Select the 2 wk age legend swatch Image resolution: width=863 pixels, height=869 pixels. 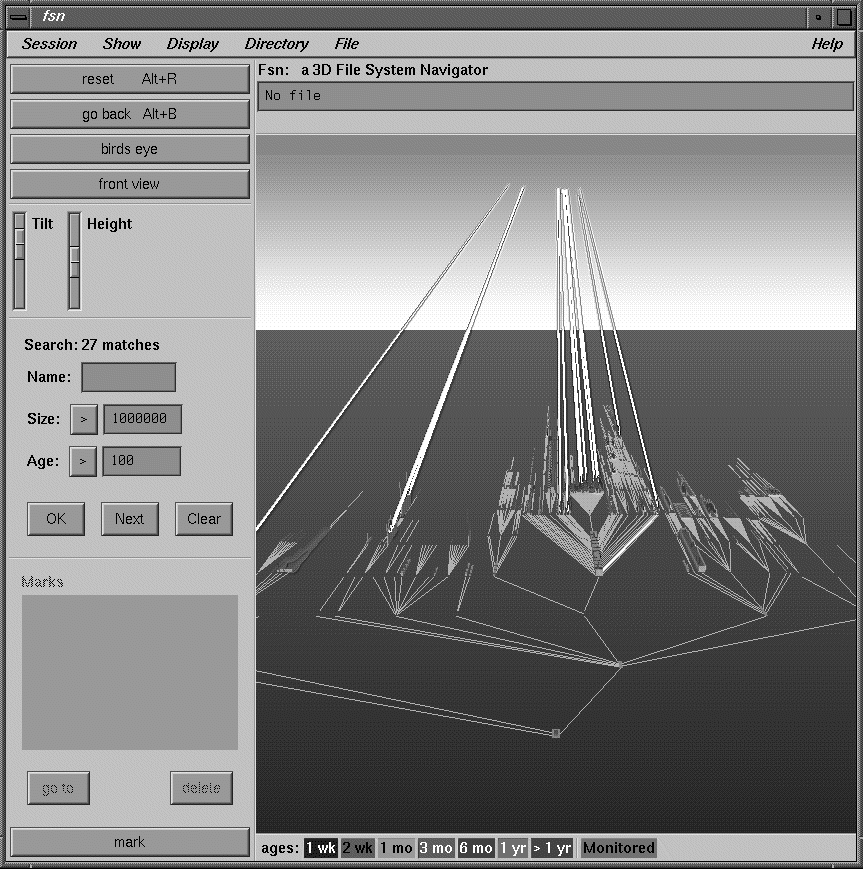point(358,848)
